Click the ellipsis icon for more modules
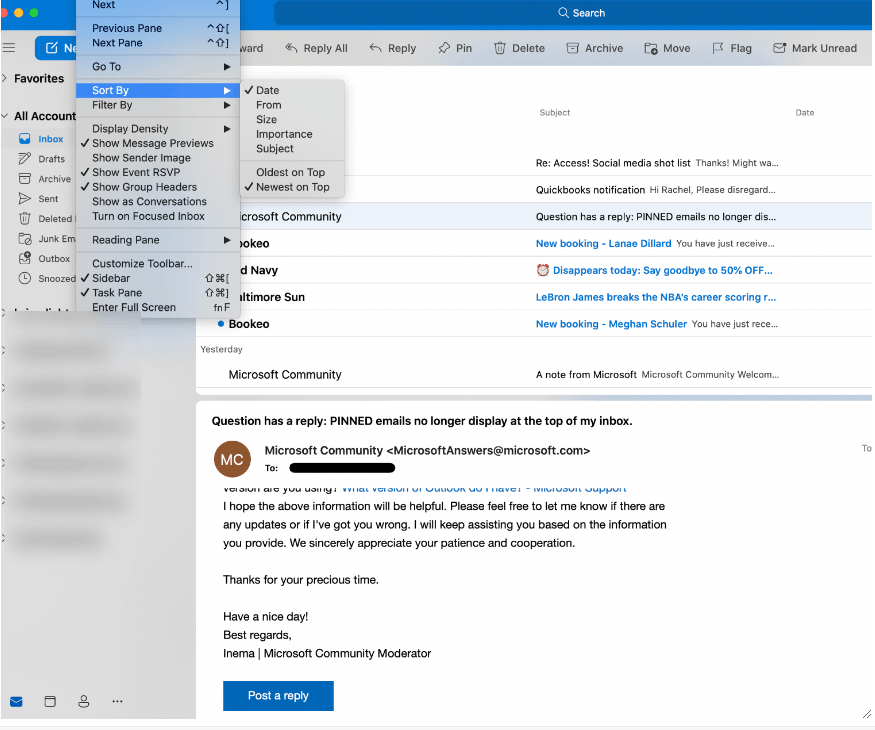This screenshot has width=875, height=730. point(117,702)
